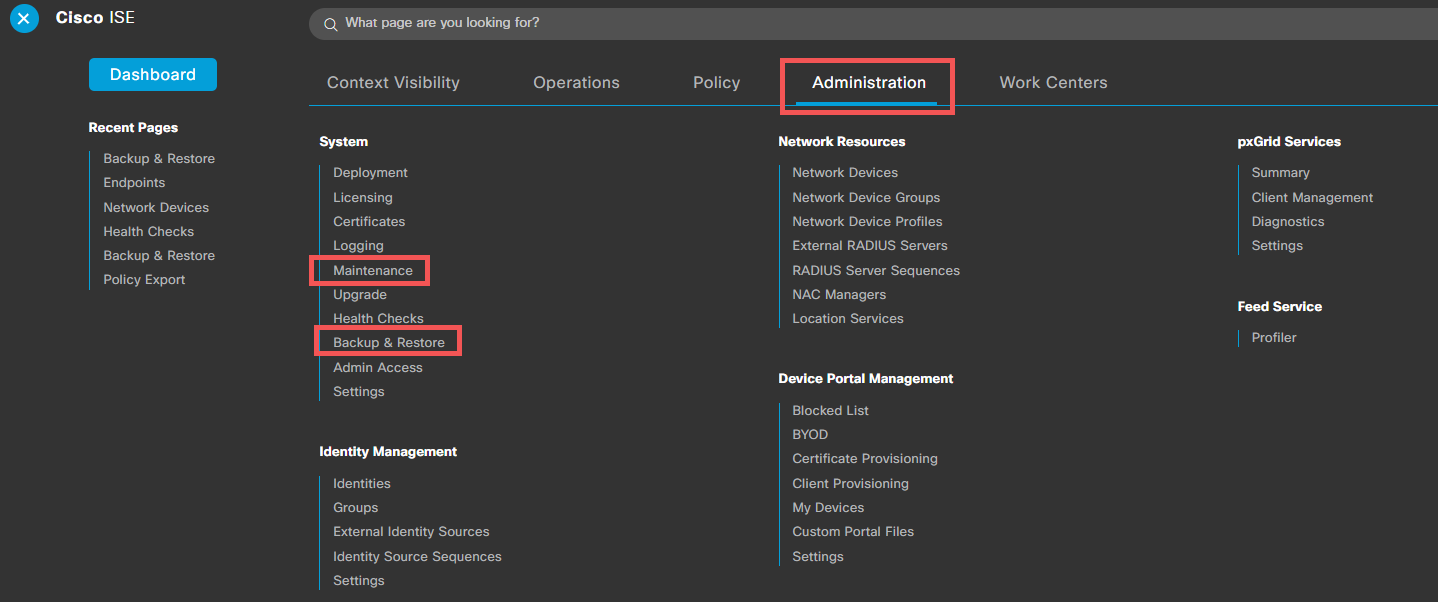Select pxGrid Client Management
Image resolution: width=1438 pixels, height=602 pixels.
[1312, 198]
